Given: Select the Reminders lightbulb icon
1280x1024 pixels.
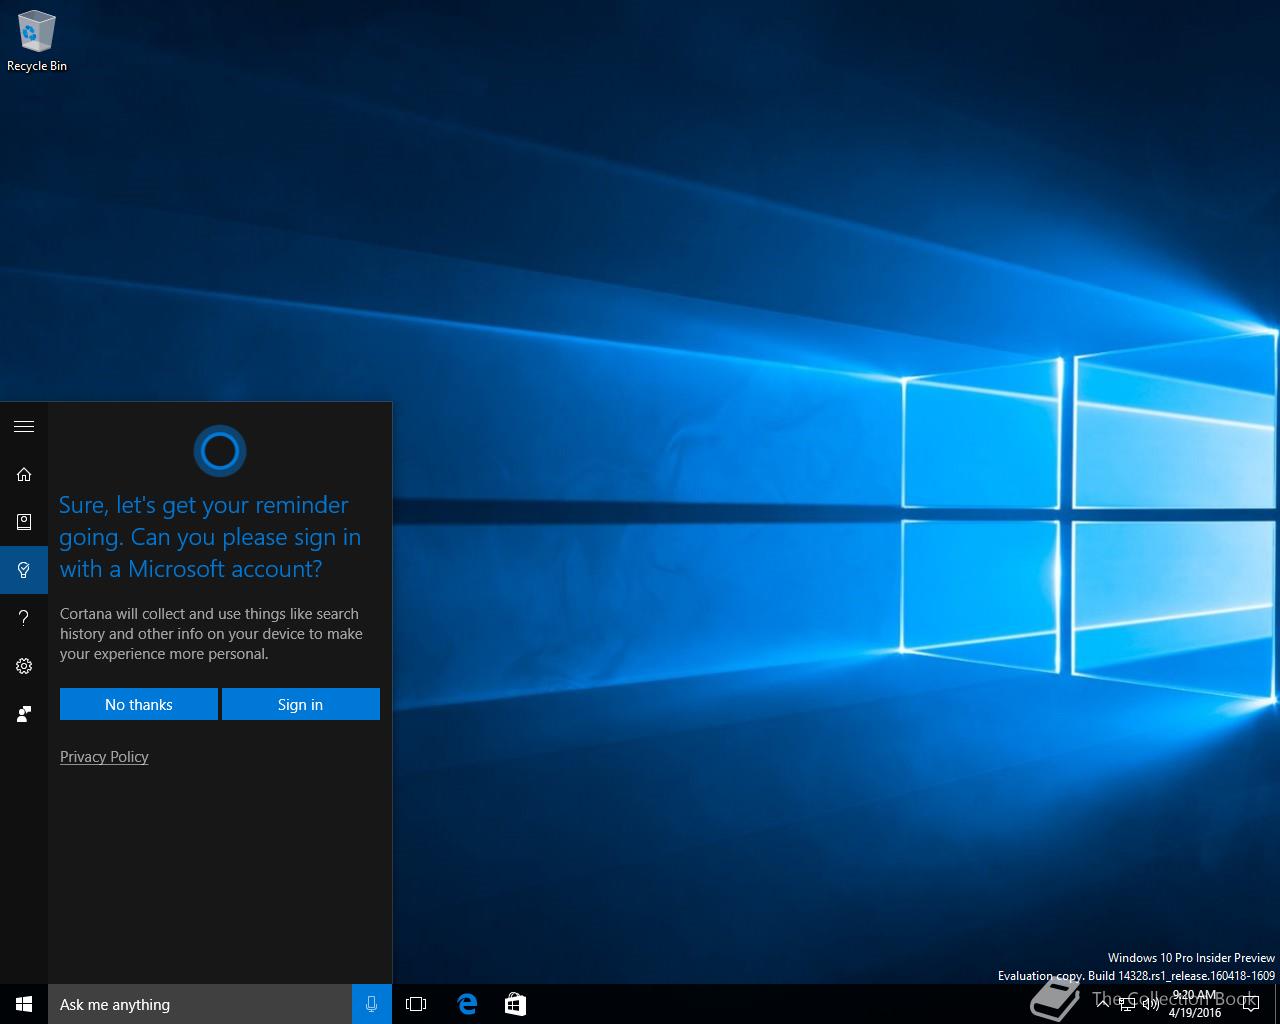Looking at the screenshot, I should (x=24, y=570).
